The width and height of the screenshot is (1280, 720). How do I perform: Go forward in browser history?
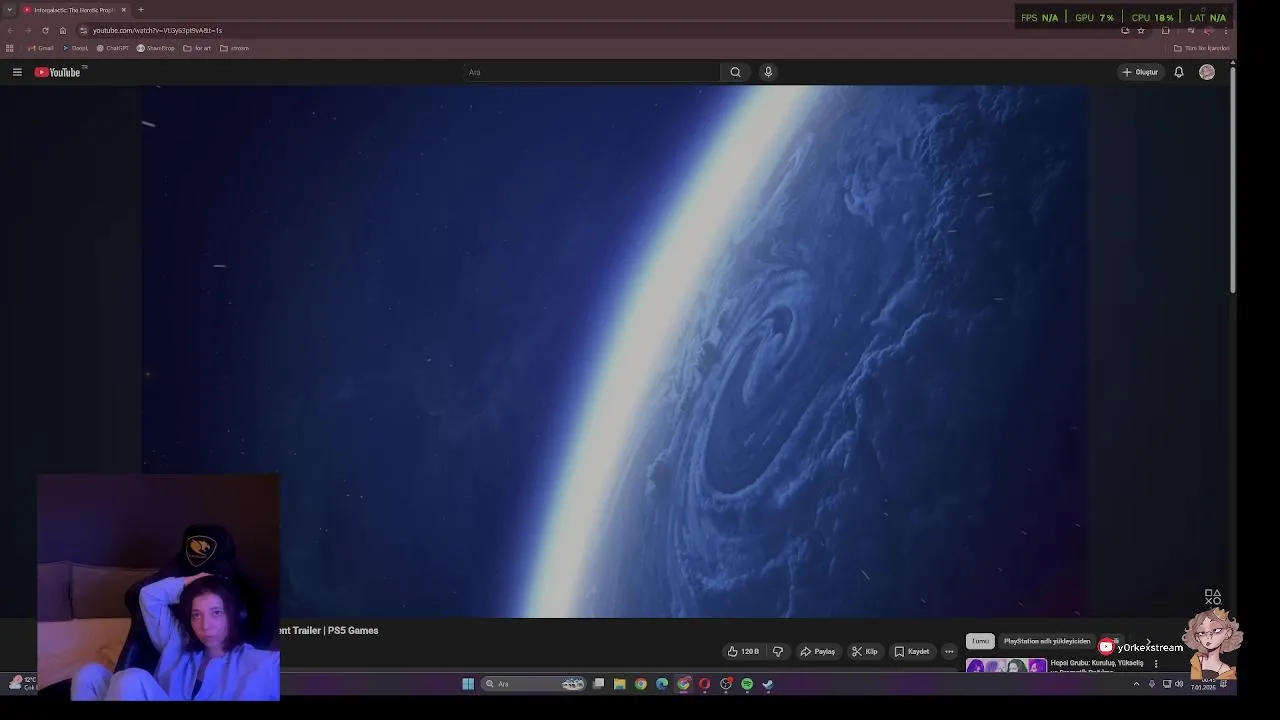point(27,30)
